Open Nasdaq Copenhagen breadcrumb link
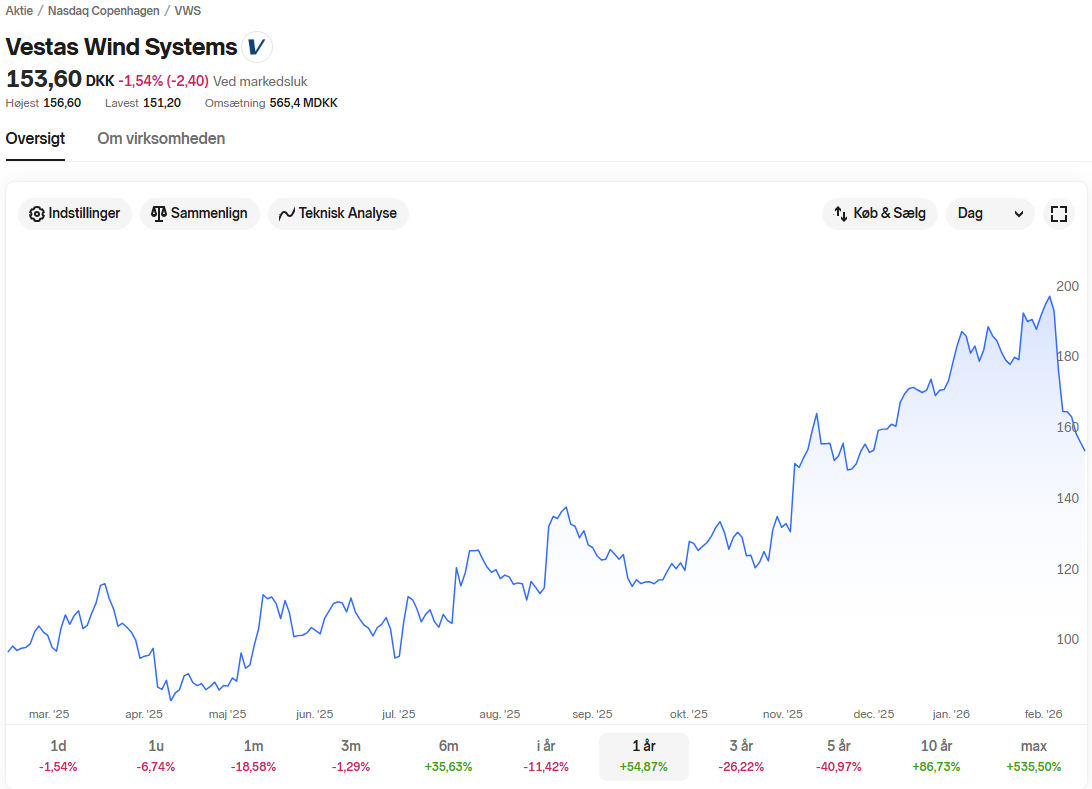 pyautogui.click(x=104, y=11)
